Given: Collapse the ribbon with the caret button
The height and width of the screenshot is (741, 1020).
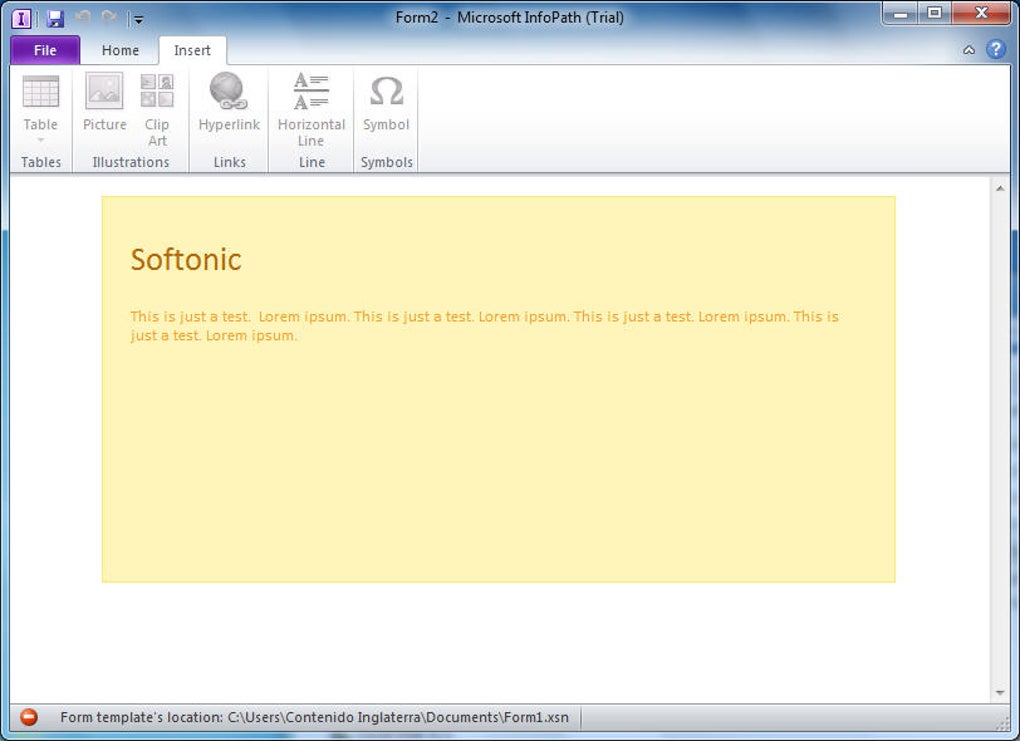Looking at the screenshot, I should [x=969, y=50].
